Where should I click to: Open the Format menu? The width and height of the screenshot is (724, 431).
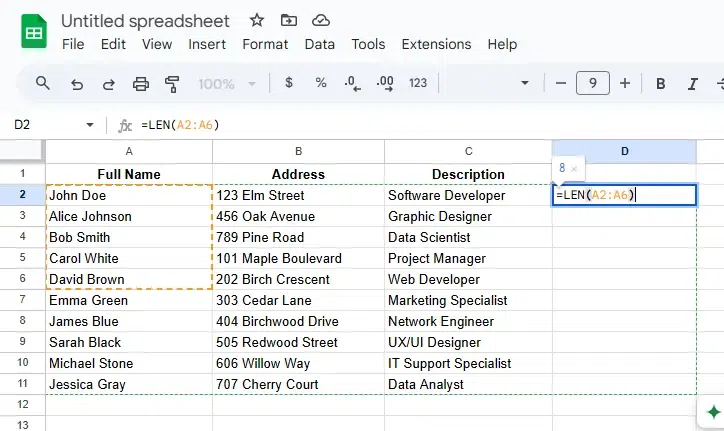point(265,44)
